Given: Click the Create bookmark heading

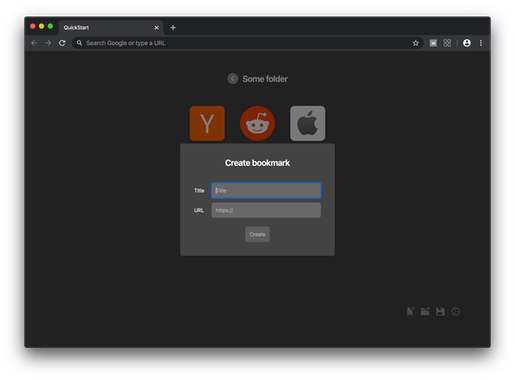Looking at the screenshot, I should [257, 163].
